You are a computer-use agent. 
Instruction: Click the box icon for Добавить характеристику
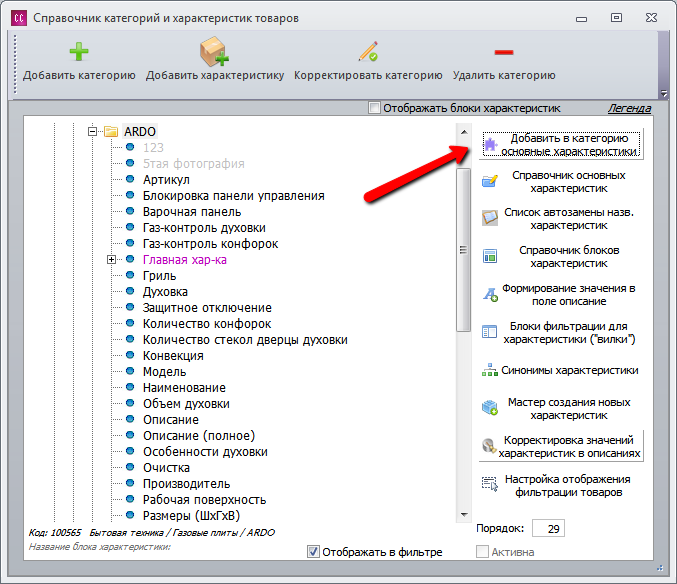click(214, 51)
